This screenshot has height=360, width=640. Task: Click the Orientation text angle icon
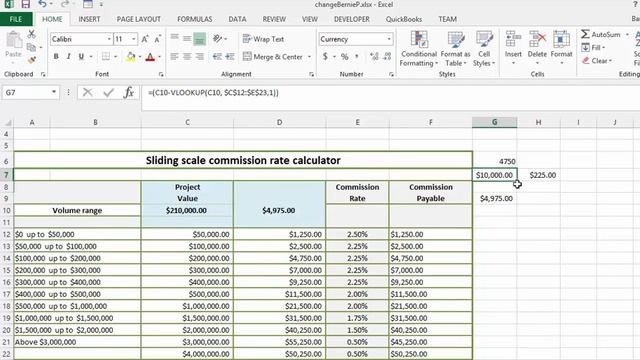tap(218, 39)
